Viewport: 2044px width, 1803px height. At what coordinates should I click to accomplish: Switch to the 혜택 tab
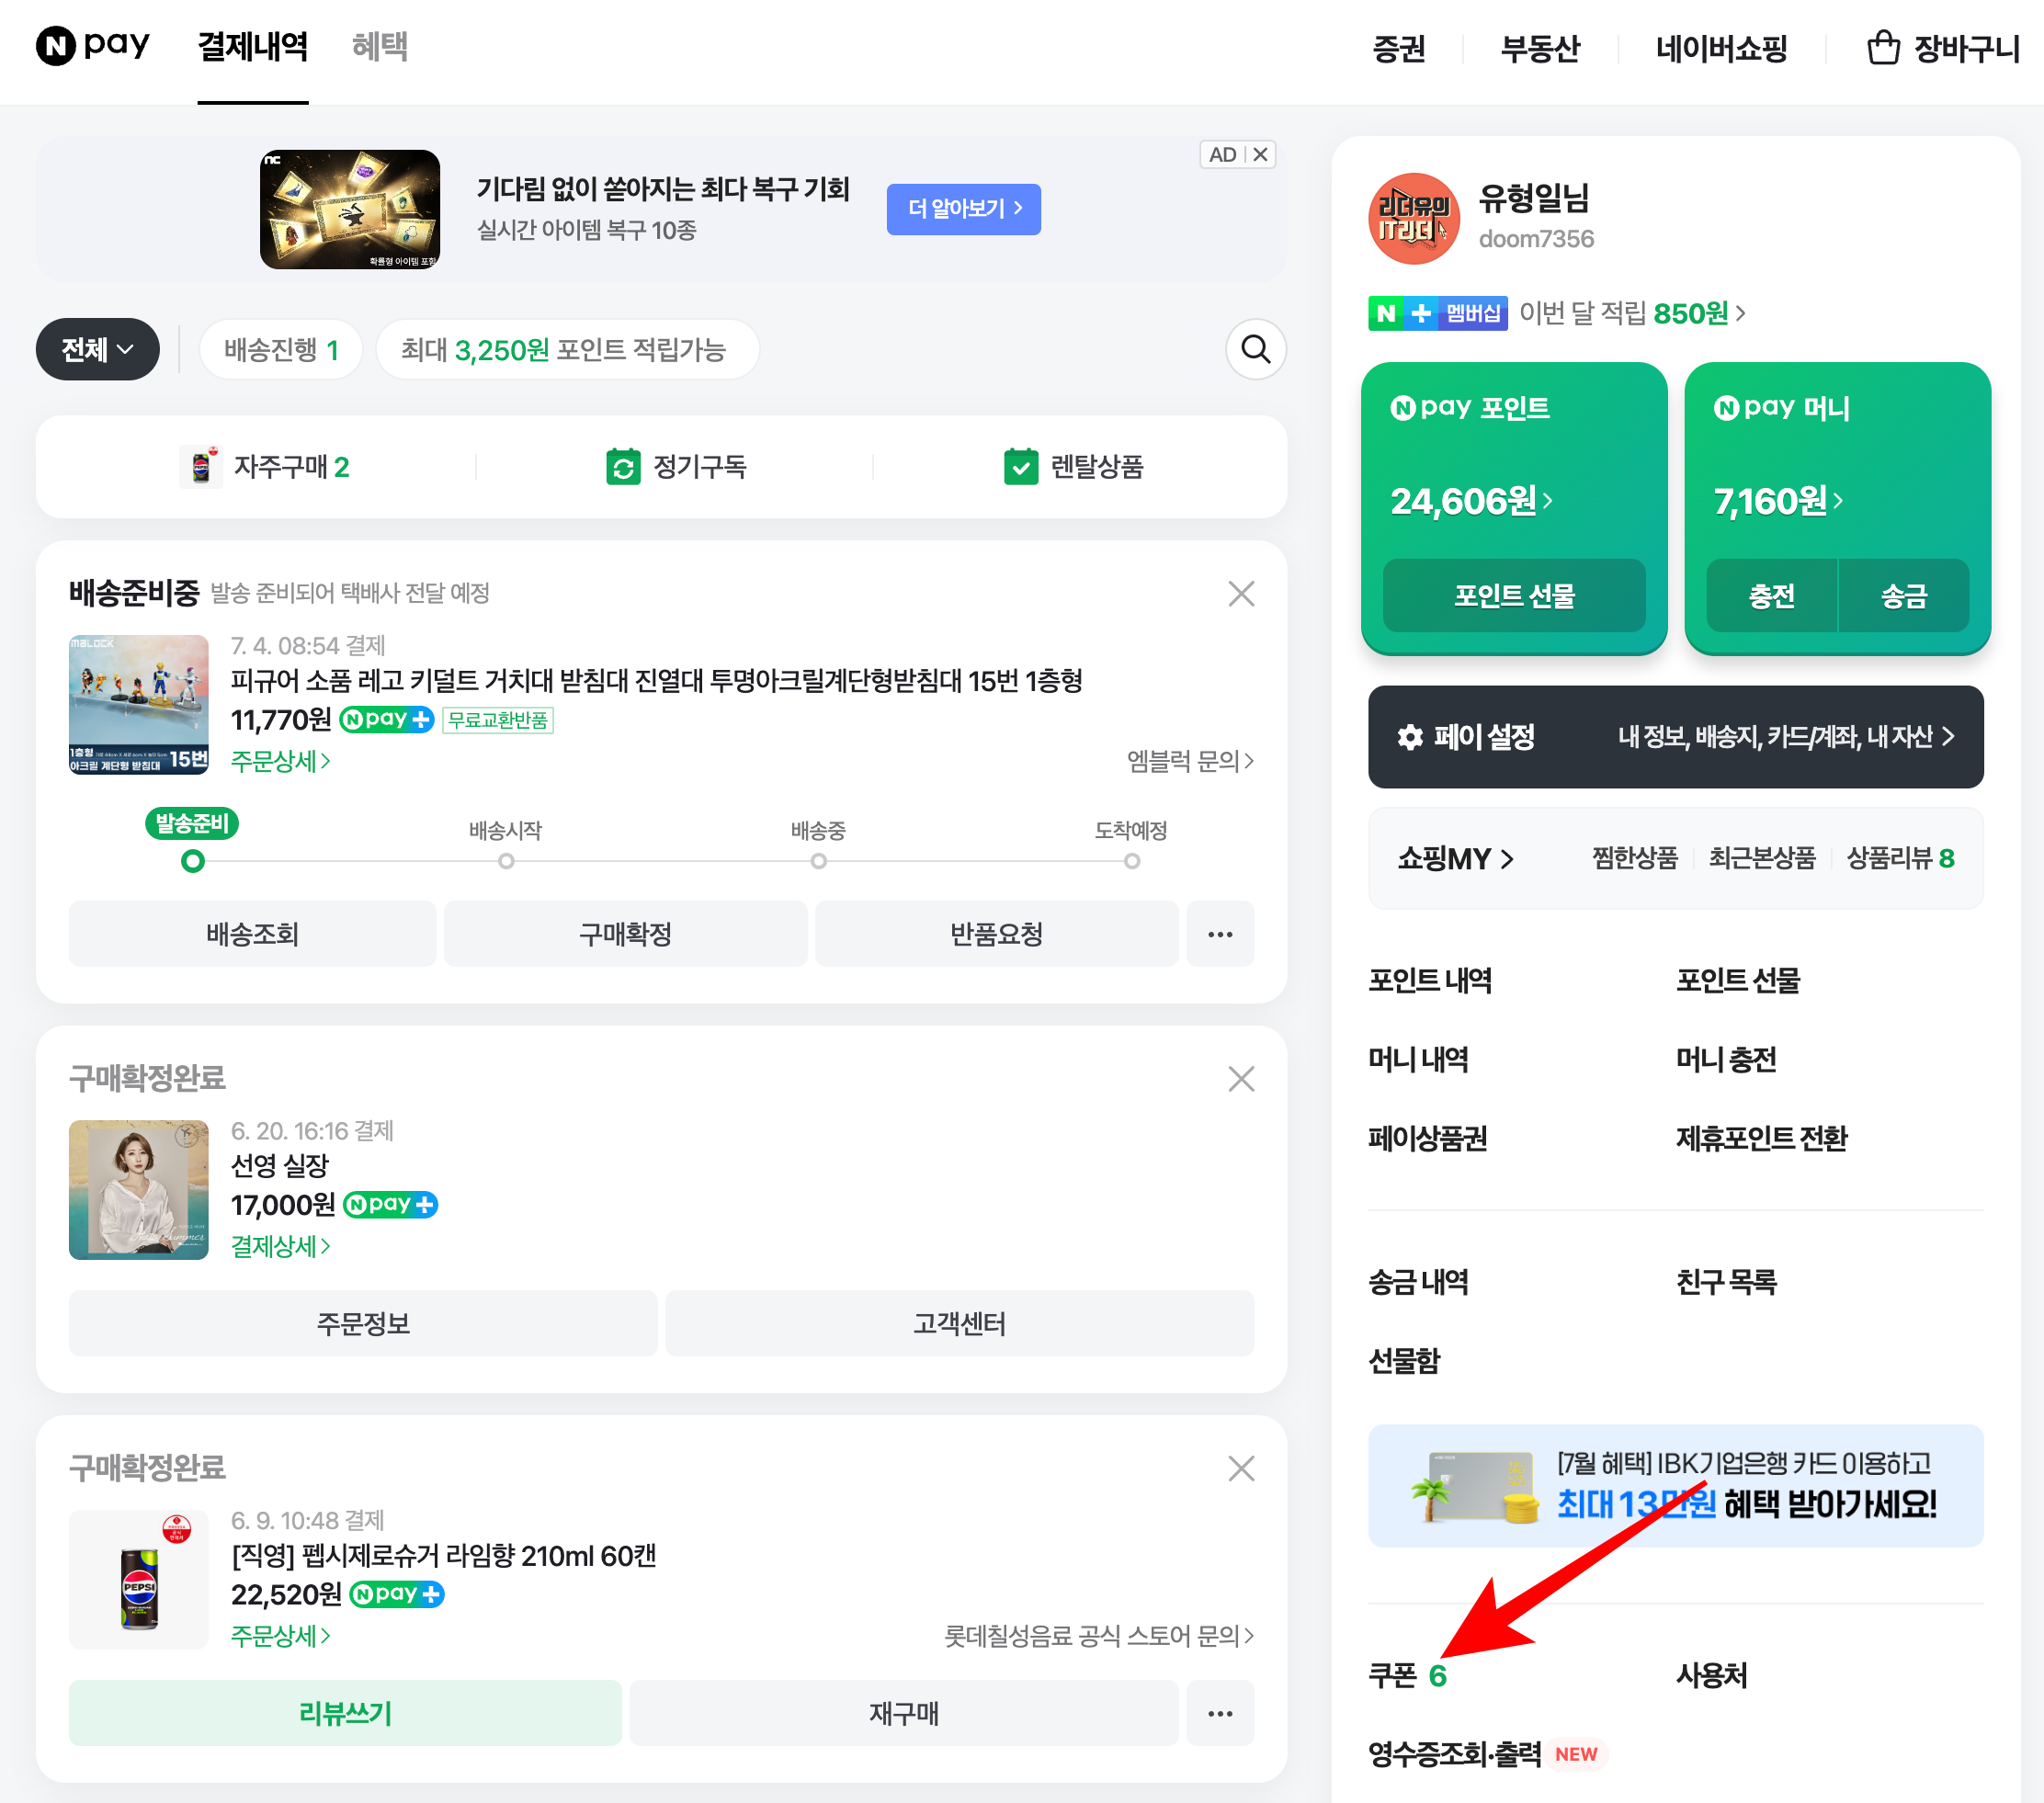(379, 46)
